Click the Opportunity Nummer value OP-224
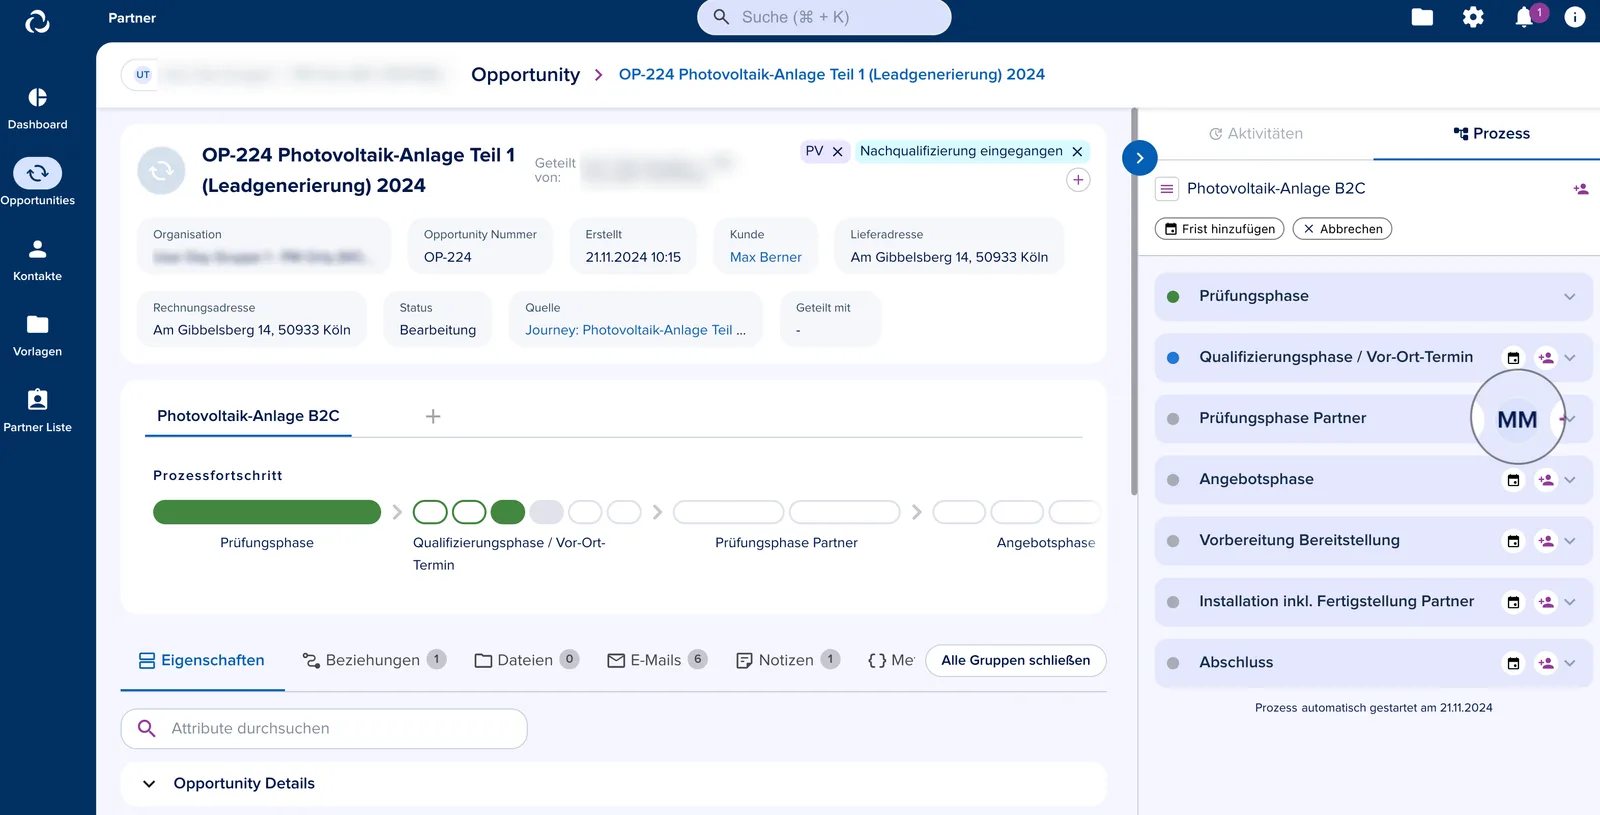 (x=448, y=258)
